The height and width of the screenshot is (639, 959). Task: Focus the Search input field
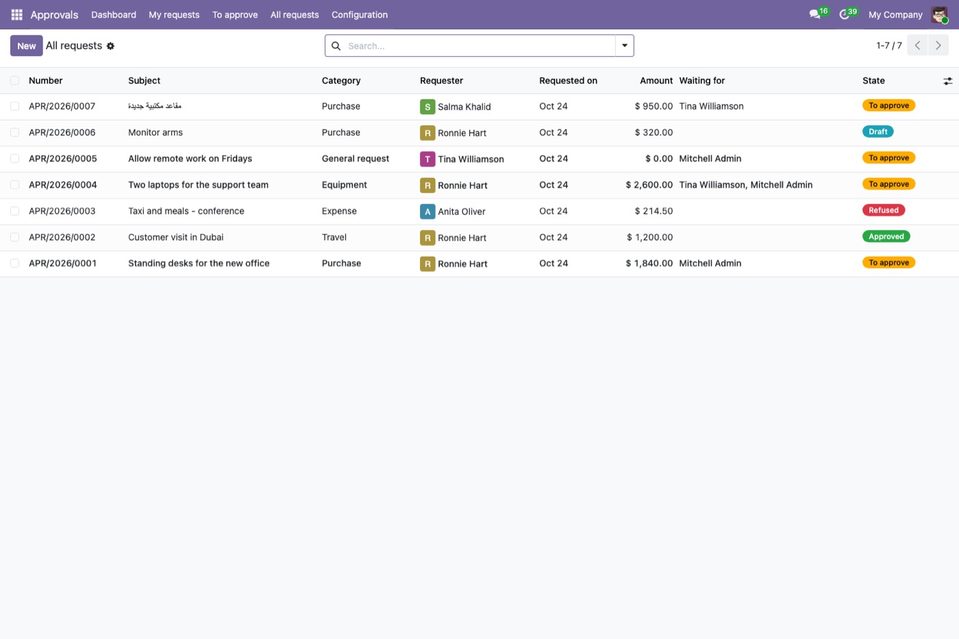point(479,46)
